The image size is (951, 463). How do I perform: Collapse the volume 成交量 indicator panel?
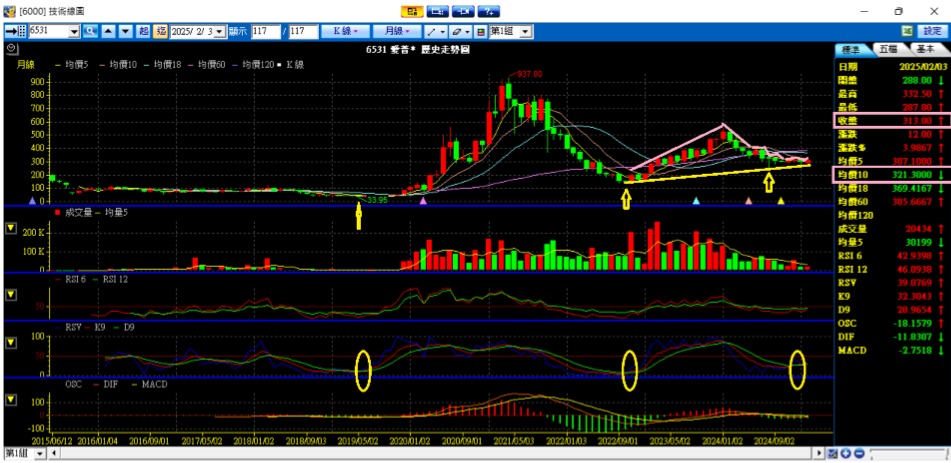(x=11, y=228)
